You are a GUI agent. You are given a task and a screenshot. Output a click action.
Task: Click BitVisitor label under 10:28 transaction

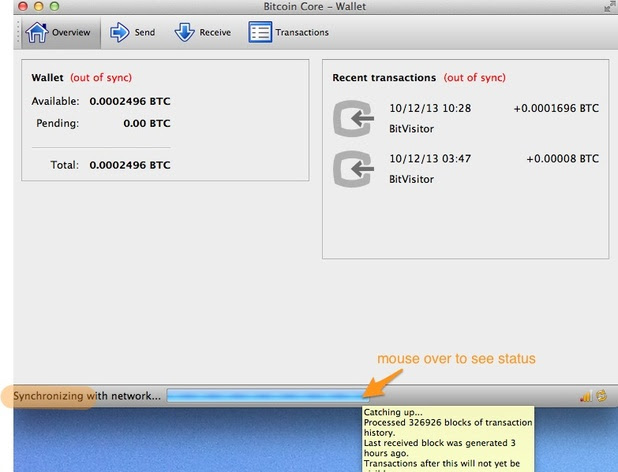pos(411,129)
